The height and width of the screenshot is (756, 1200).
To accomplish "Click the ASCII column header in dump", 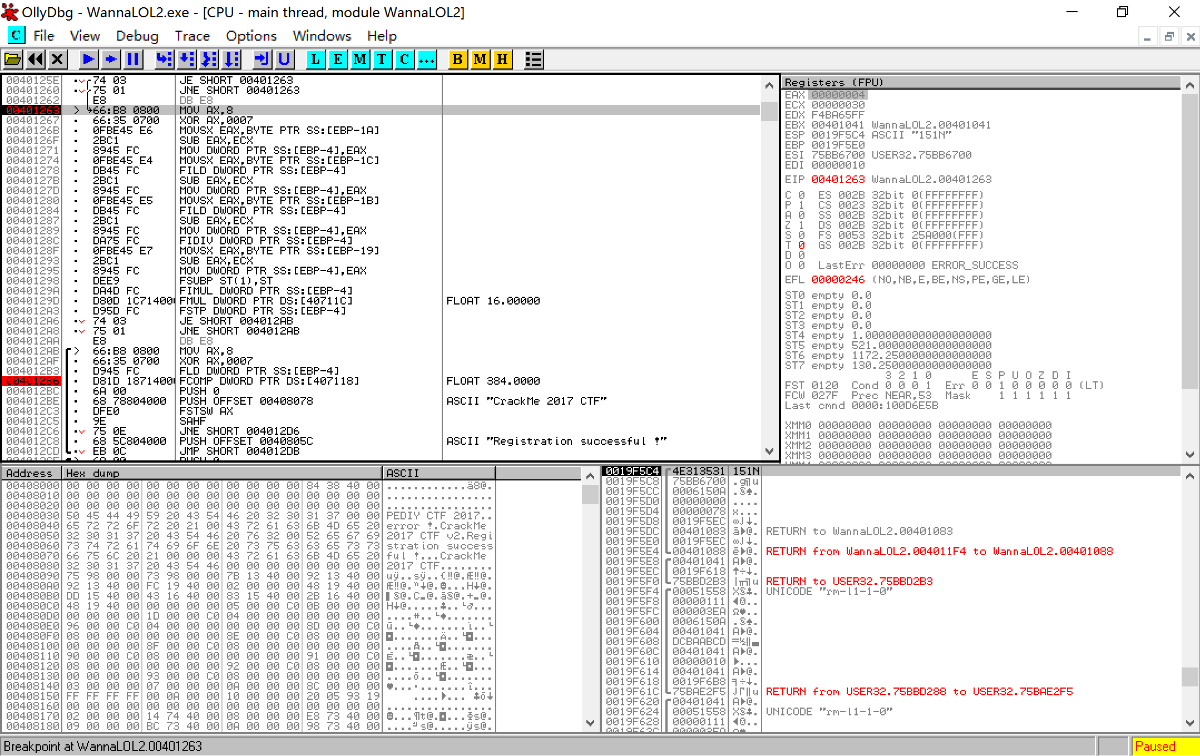I will tap(439, 473).
